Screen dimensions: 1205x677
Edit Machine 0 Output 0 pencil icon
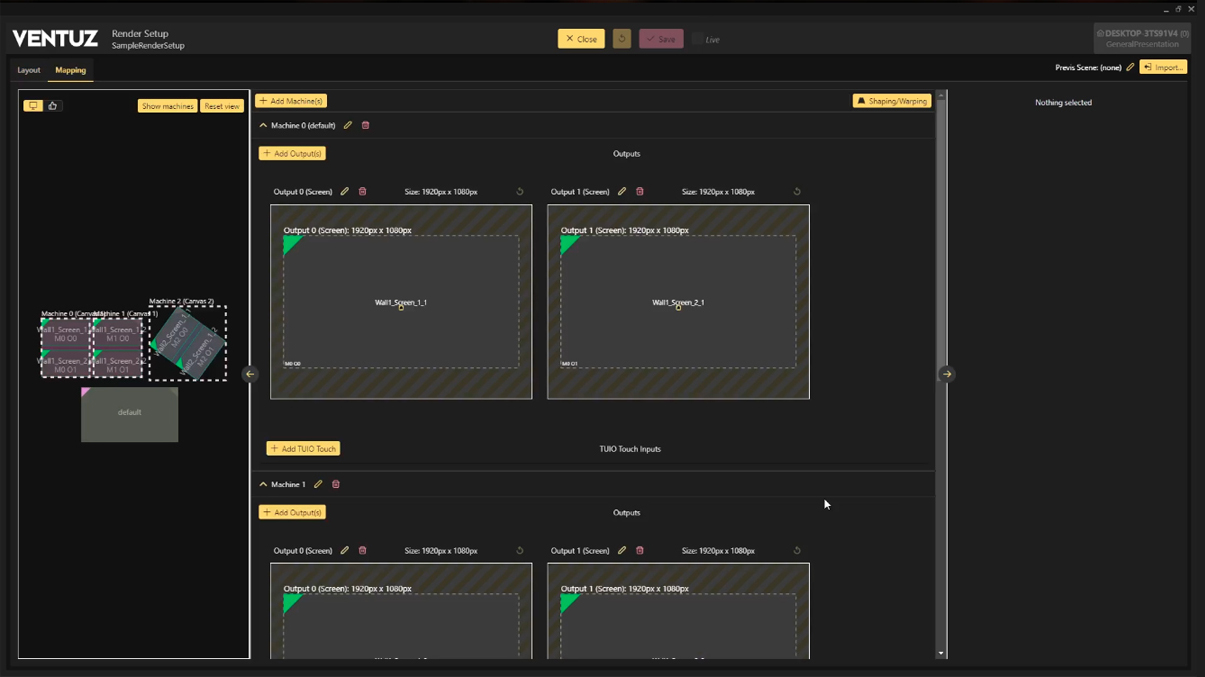click(345, 192)
